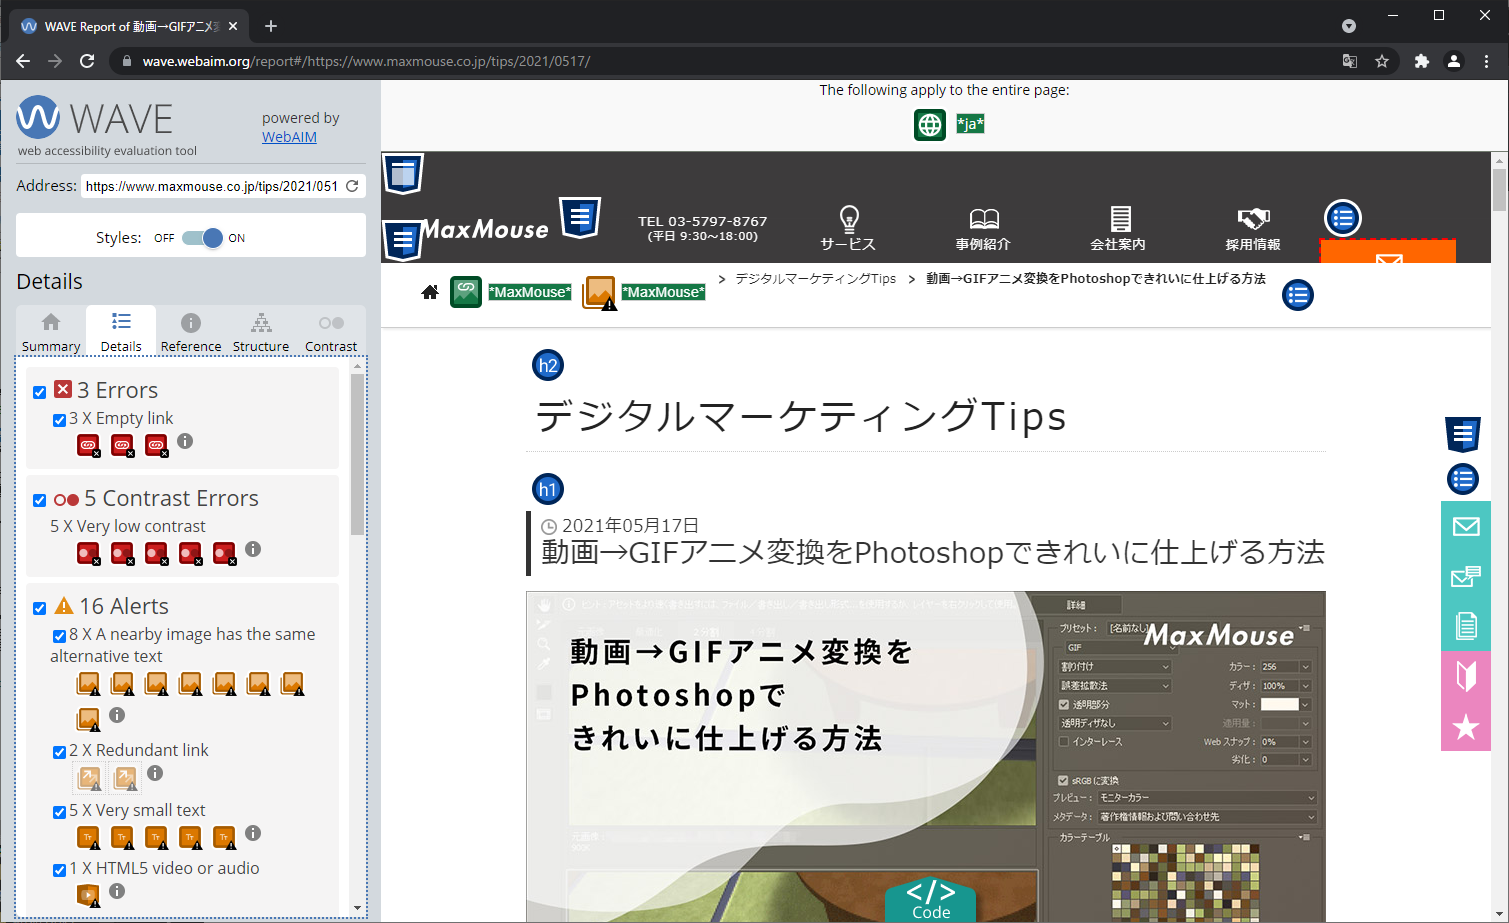Click the teal single envelope side button
1509x923 pixels.
pos(1466,527)
